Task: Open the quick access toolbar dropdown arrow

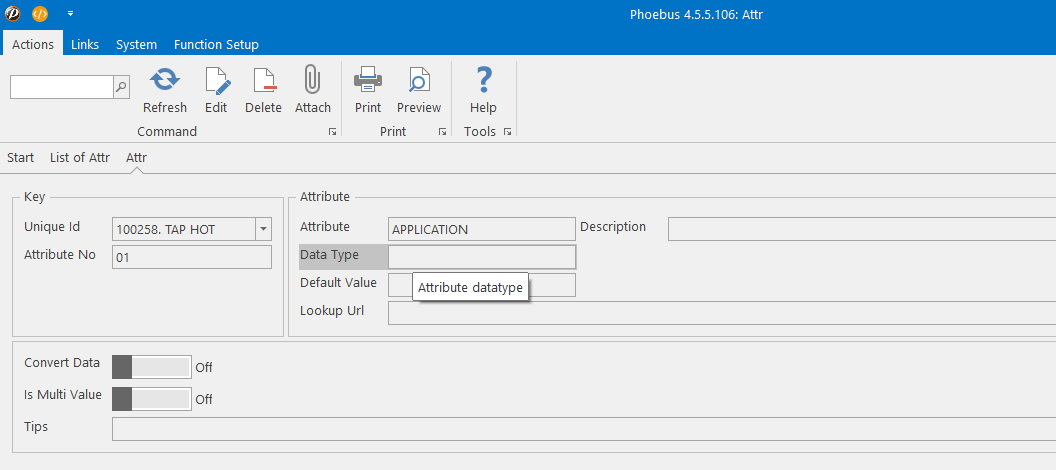Action: tap(71, 13)
